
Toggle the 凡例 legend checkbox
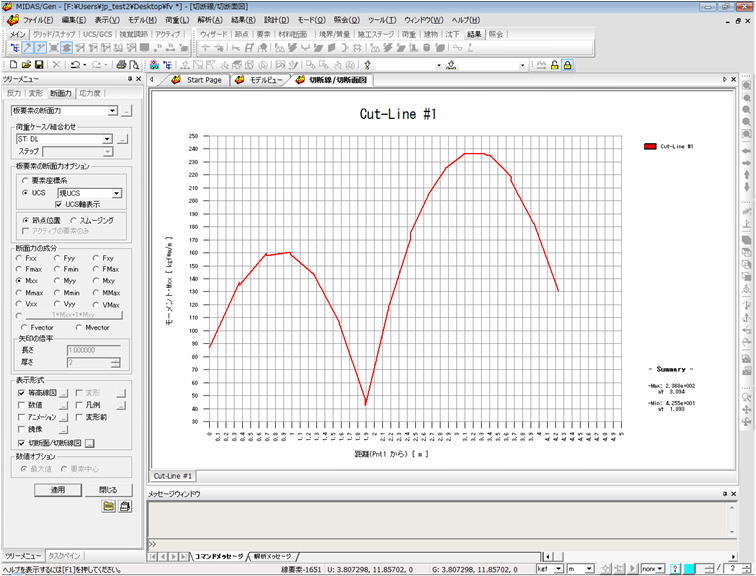pos(79,405)
